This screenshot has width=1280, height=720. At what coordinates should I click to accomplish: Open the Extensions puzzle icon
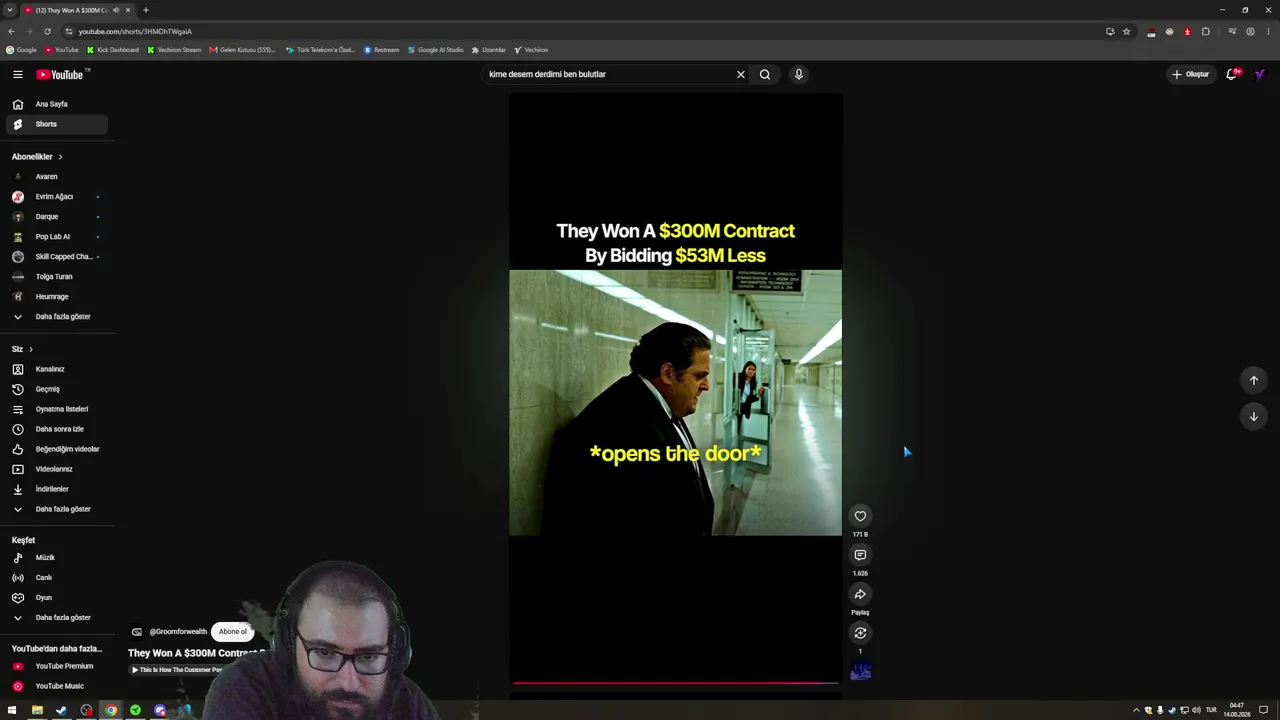click(x=1205, y=31)
